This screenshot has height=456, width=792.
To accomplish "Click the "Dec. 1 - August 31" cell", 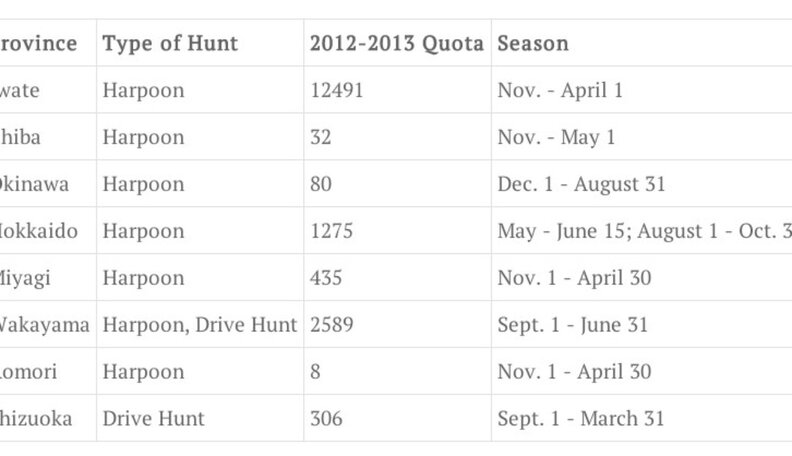I will [x=581, y=185].
